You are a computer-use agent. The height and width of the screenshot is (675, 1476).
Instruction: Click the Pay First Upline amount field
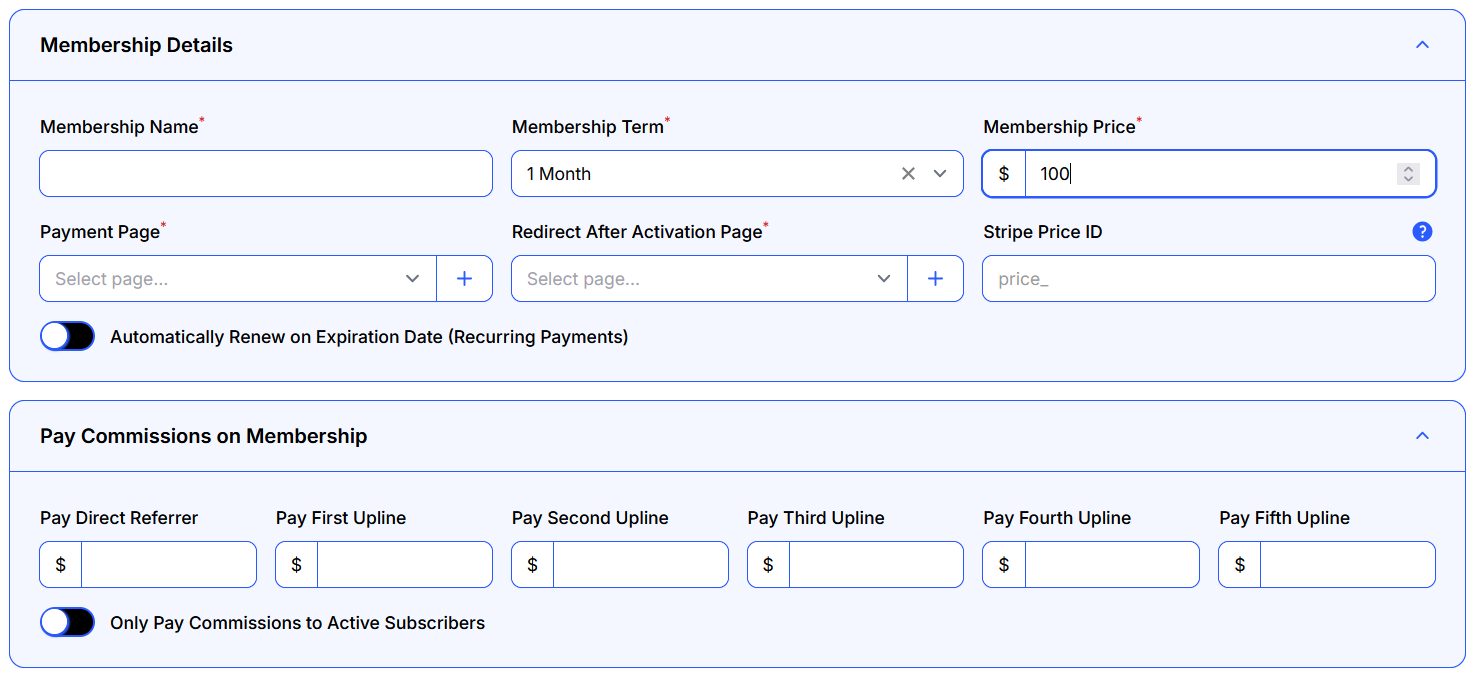[404, 565]
